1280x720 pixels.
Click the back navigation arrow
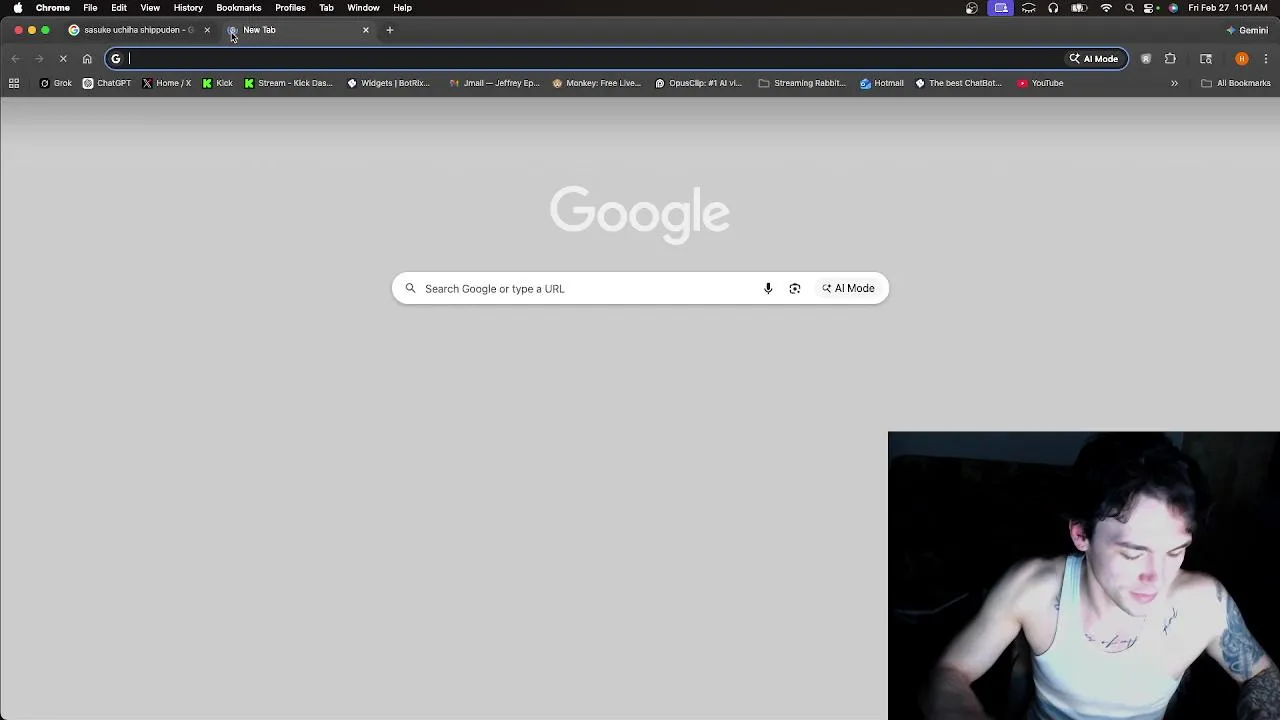[15, 59]
